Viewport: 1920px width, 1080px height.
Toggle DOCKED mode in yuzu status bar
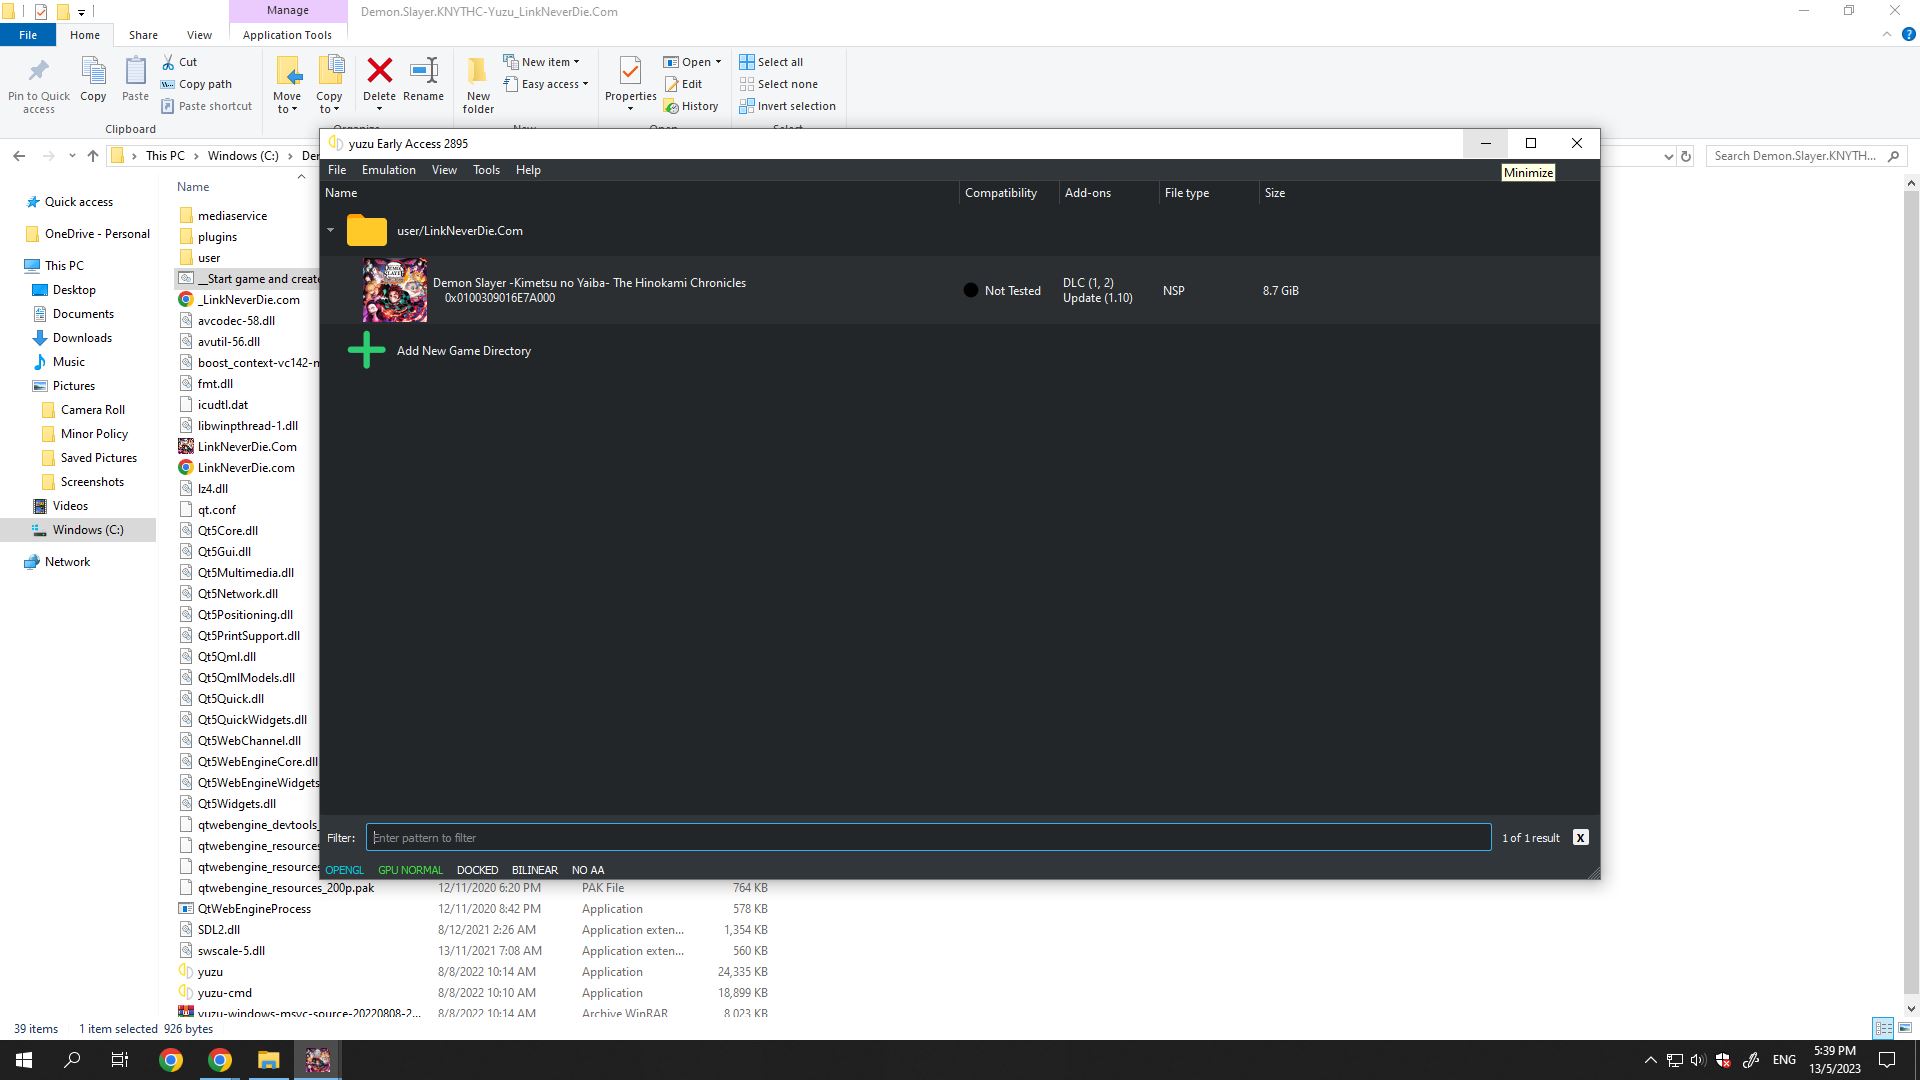pyautogui.click(x=477, y=870)
